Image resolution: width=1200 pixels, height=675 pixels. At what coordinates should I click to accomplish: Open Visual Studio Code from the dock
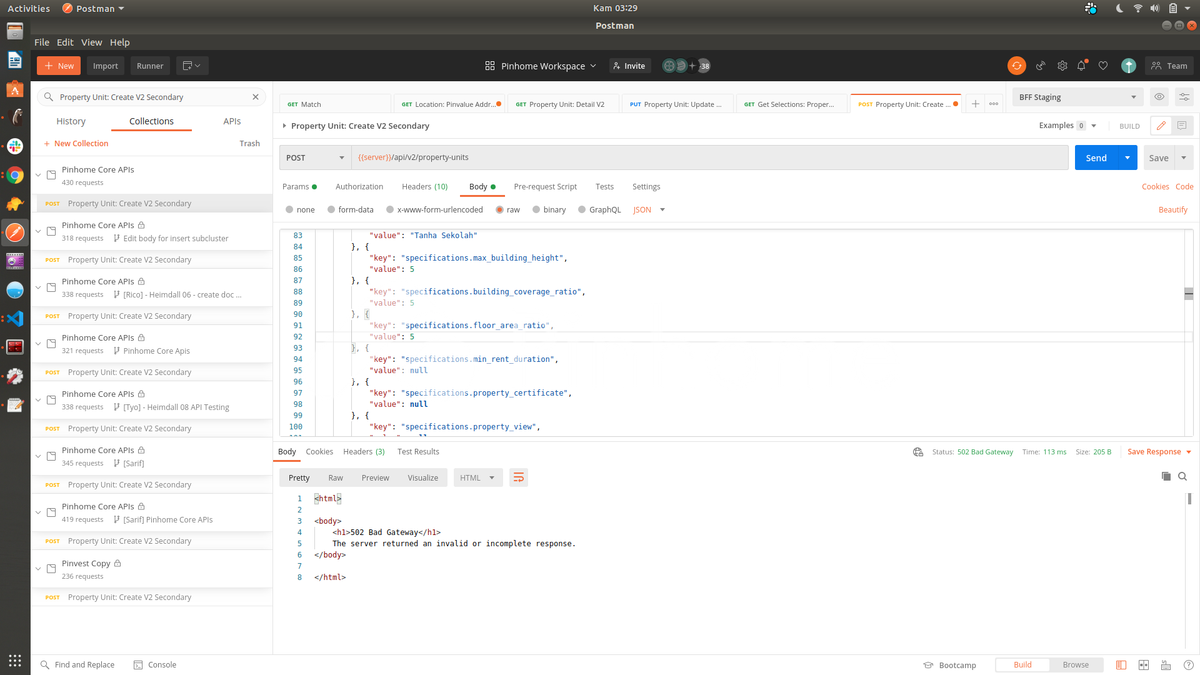coord(15,319)
